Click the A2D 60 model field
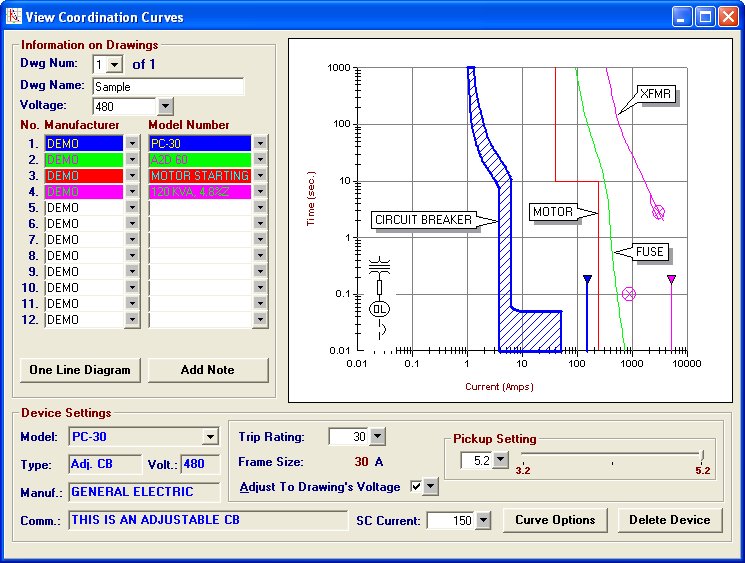This screenshot has width=745, height=563. (x=200, y=159)
